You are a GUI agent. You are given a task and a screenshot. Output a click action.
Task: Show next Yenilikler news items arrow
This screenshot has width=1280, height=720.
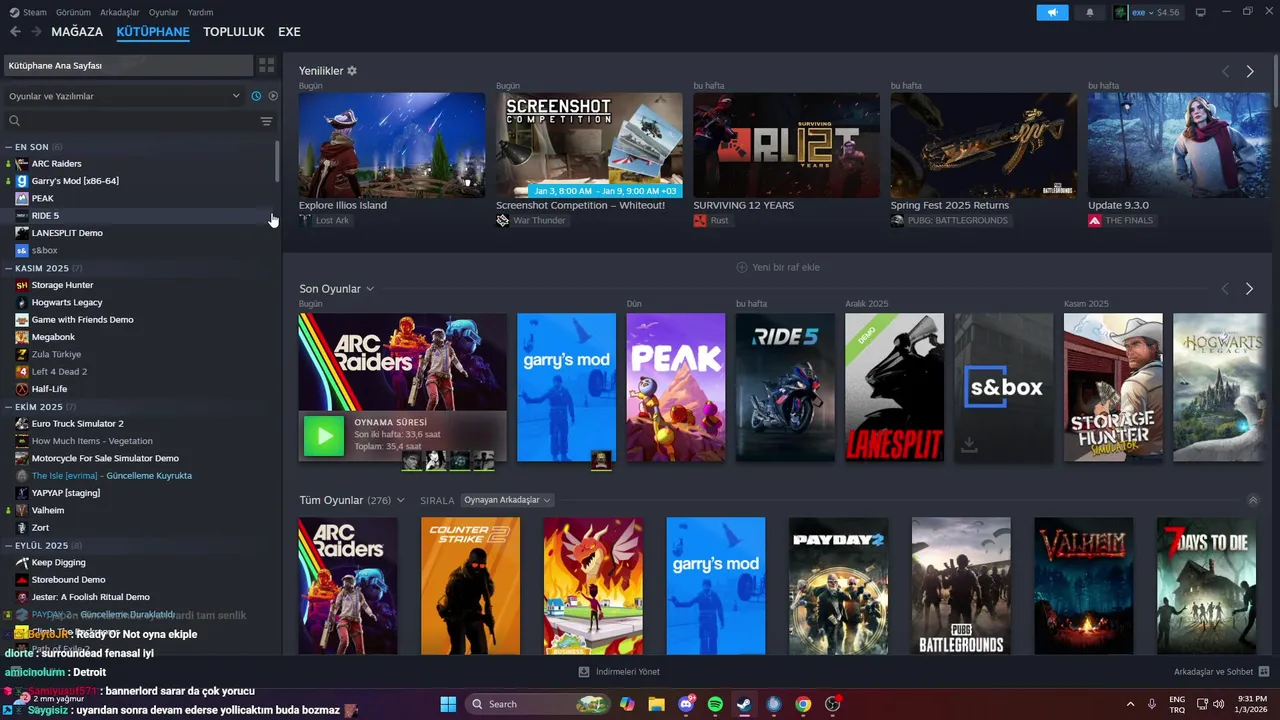pos(1250,71)
